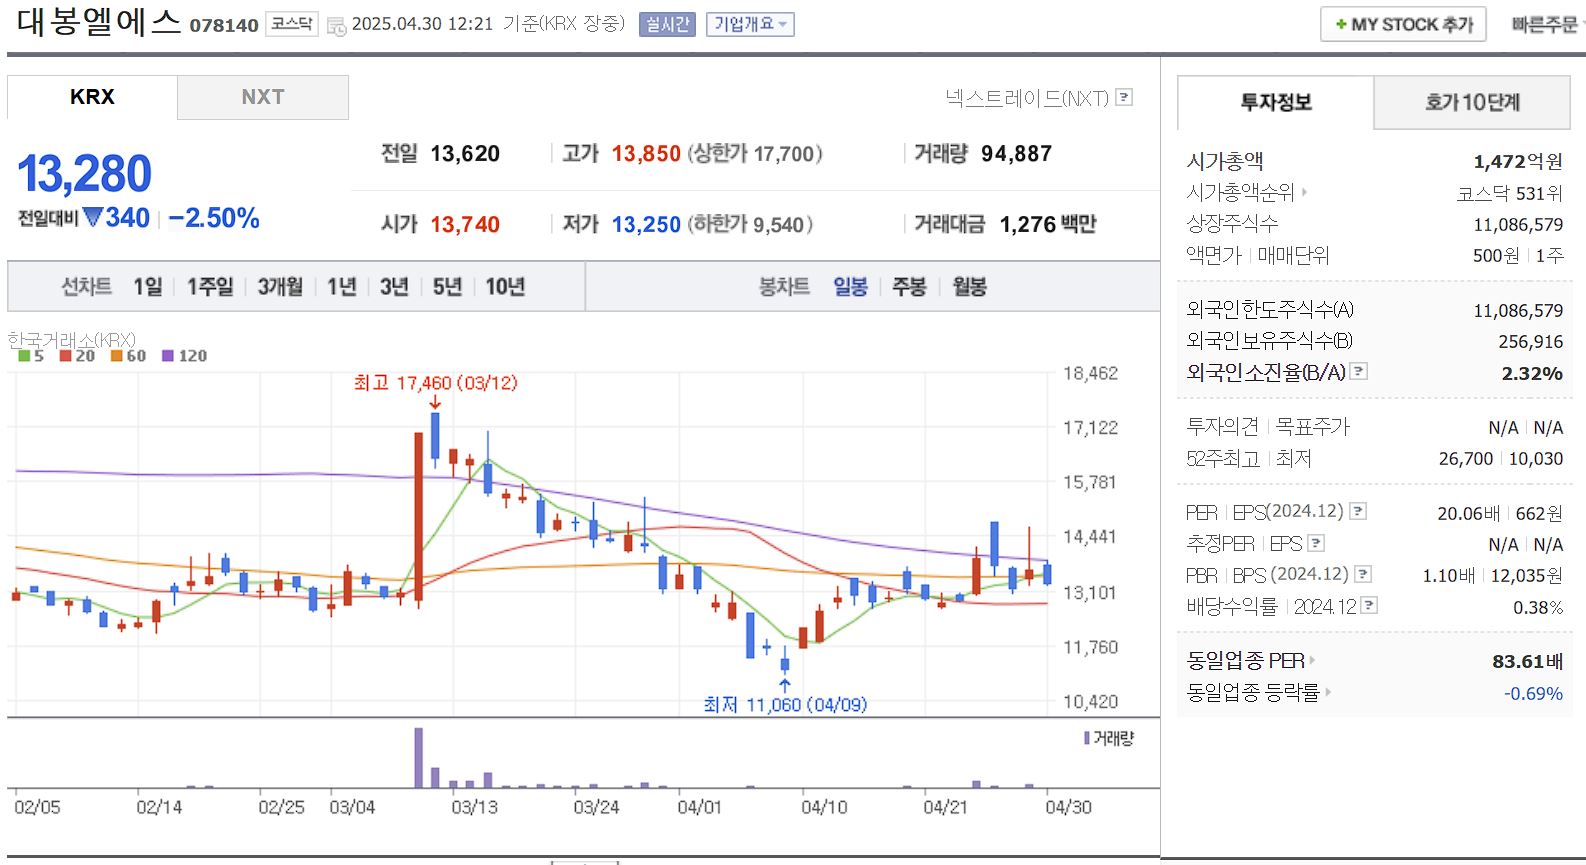This screenshot has width=1586, height=865.
Task: Click the current price 13,280
Action: tap(84, 174)
